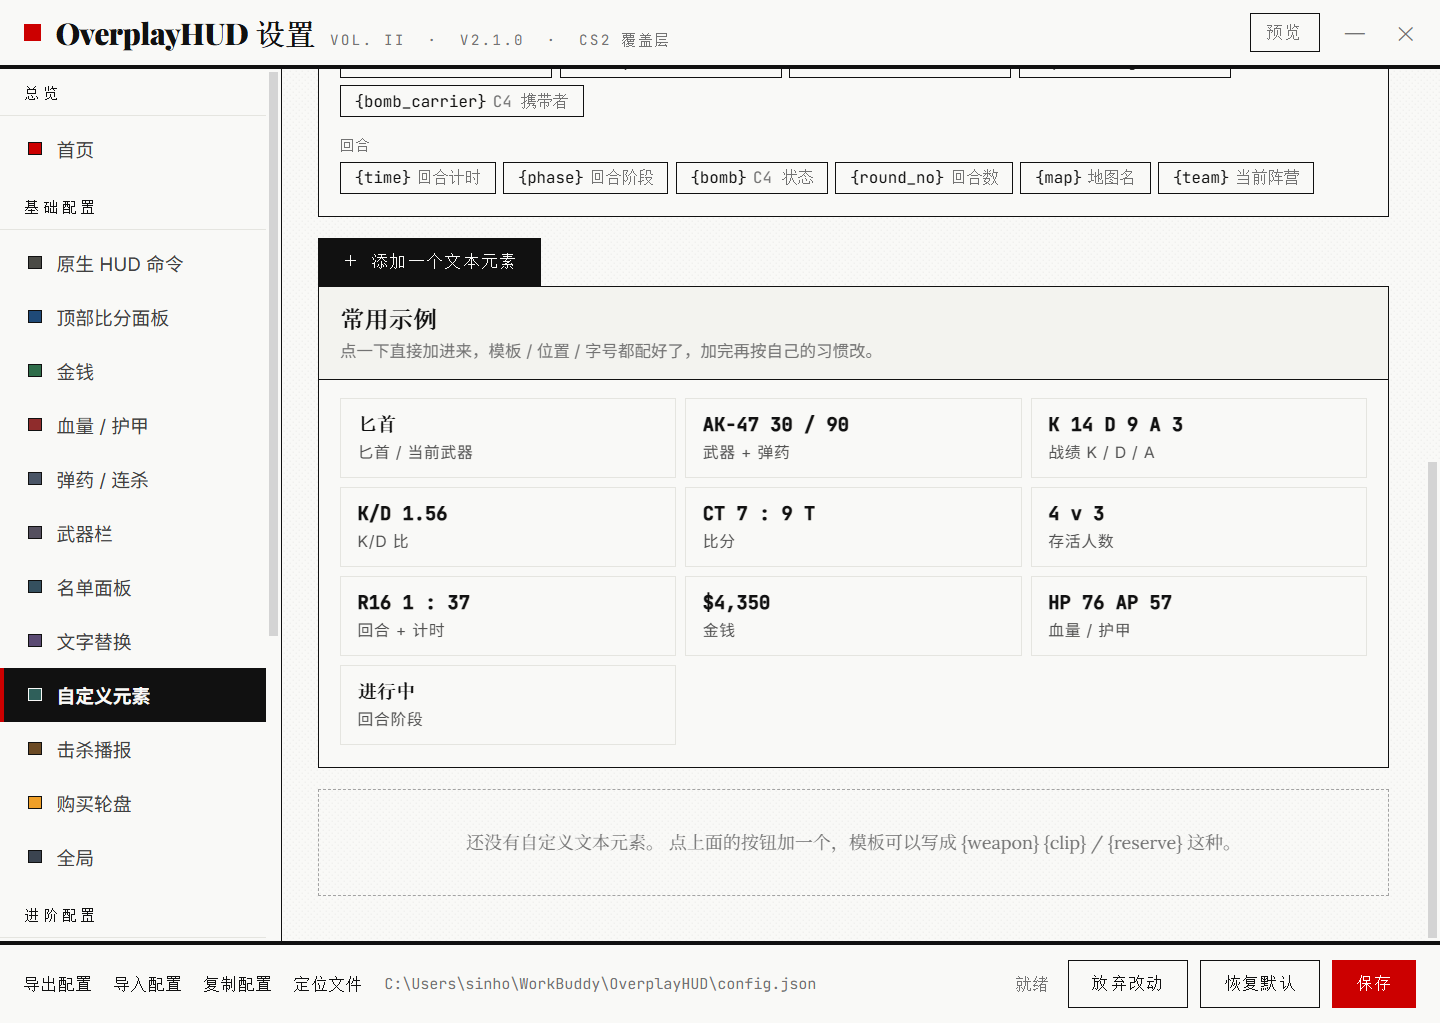Add the $4,350 金钱 example card

pyautogui.click(x=853, y=616)
